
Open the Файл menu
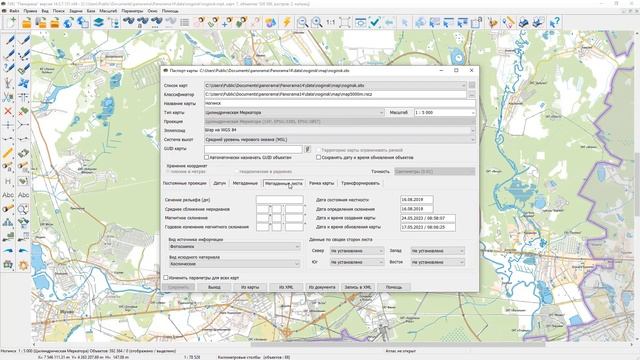(x=14, y=11)
